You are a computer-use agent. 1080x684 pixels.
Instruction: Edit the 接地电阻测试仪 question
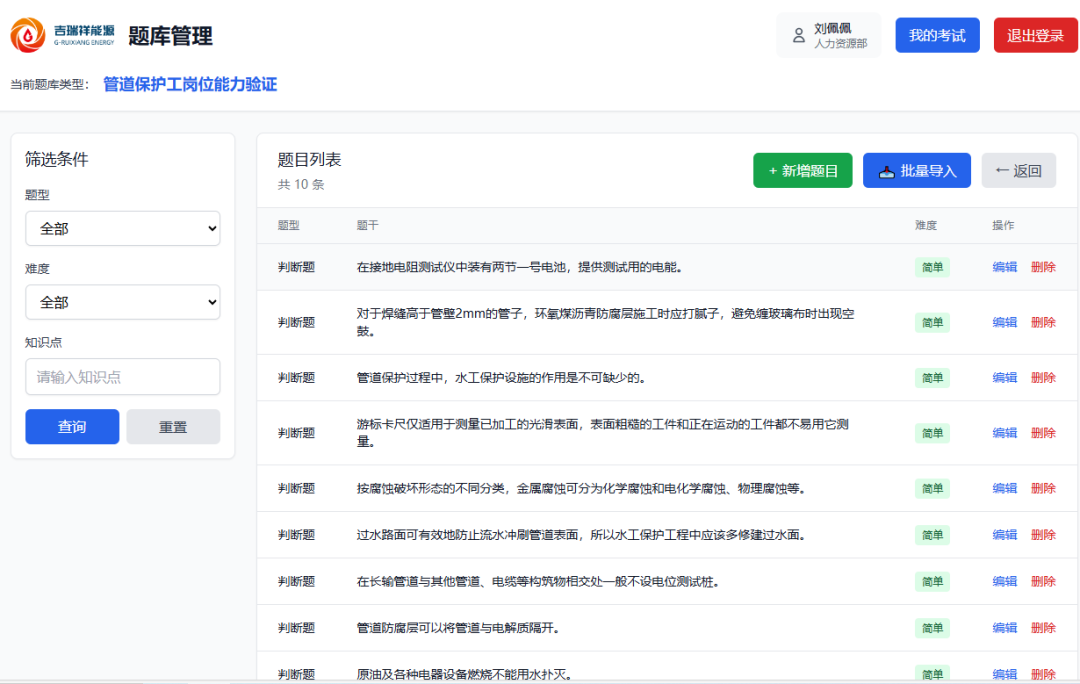1004,267
